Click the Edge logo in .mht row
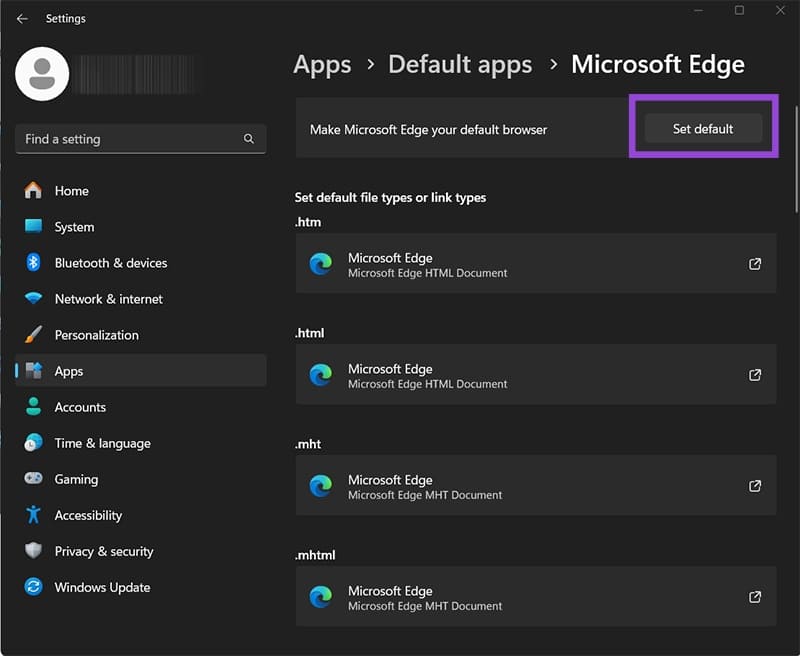 coord(321,486)
